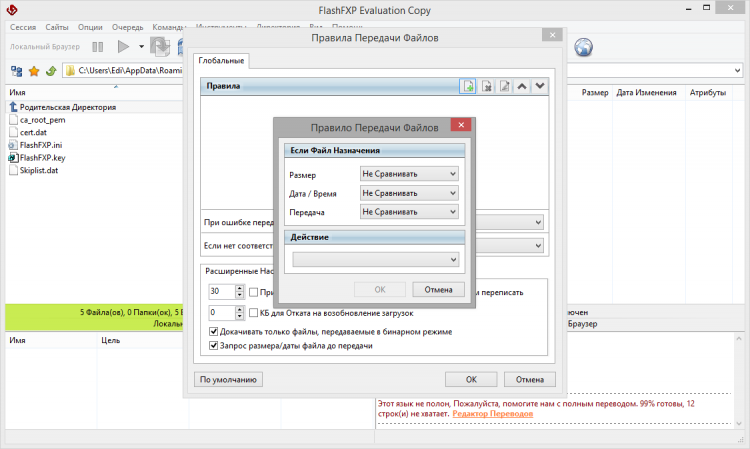
Task: Click the 0 numeric input field
Action: tap(222, 313)
